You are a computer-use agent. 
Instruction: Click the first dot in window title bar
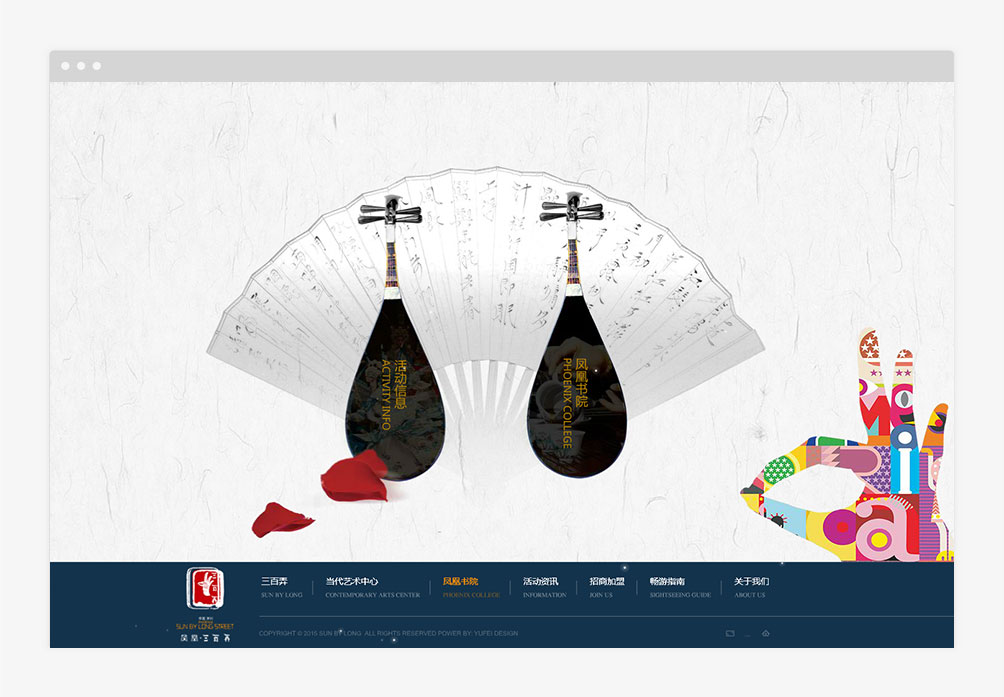click(x=65, y=66)
